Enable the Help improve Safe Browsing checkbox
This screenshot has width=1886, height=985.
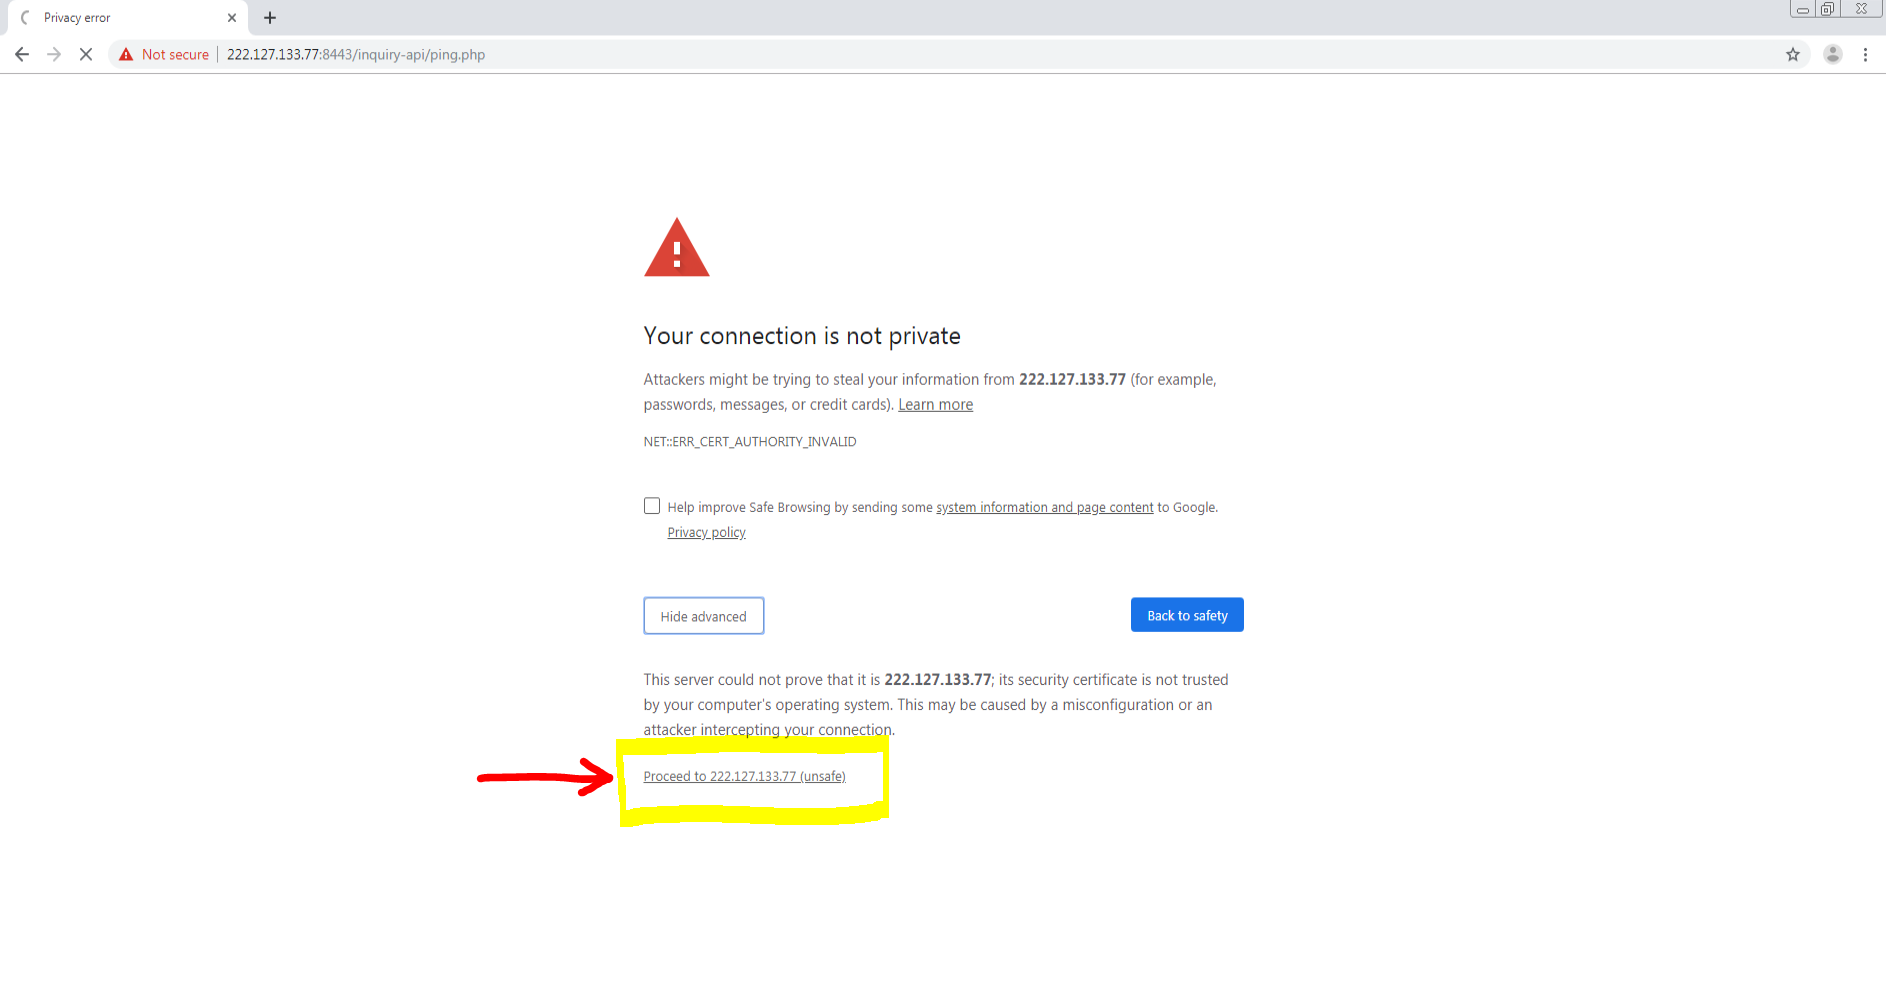(x=652, y=506)
